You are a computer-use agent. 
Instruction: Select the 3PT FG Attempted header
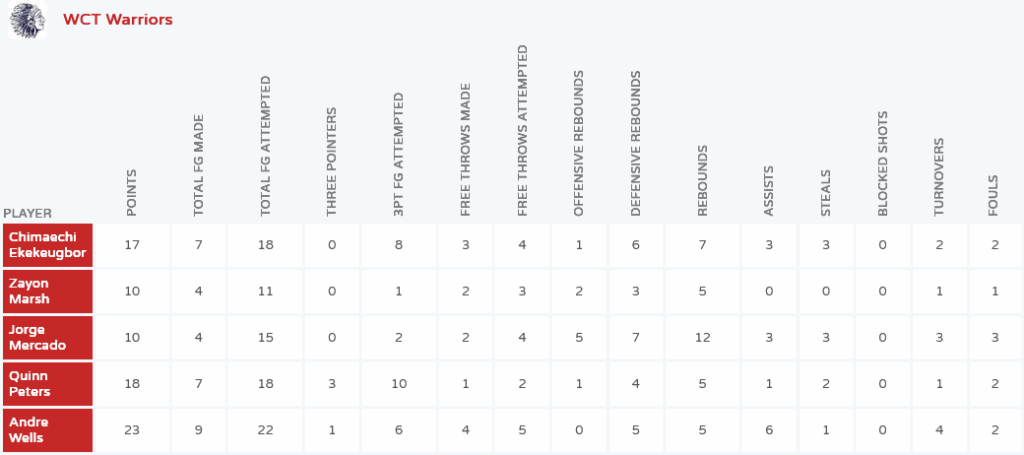point(398,155)
